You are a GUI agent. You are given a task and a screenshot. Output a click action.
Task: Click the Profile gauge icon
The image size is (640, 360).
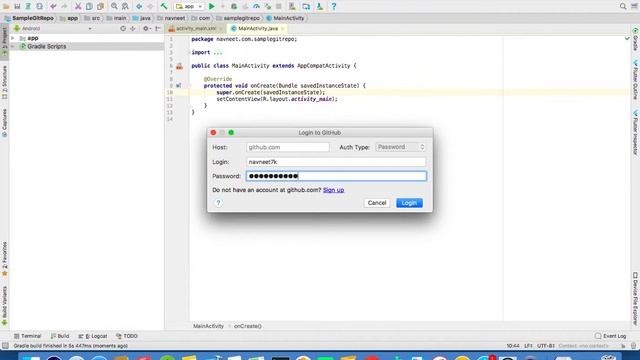pos(256,6)
